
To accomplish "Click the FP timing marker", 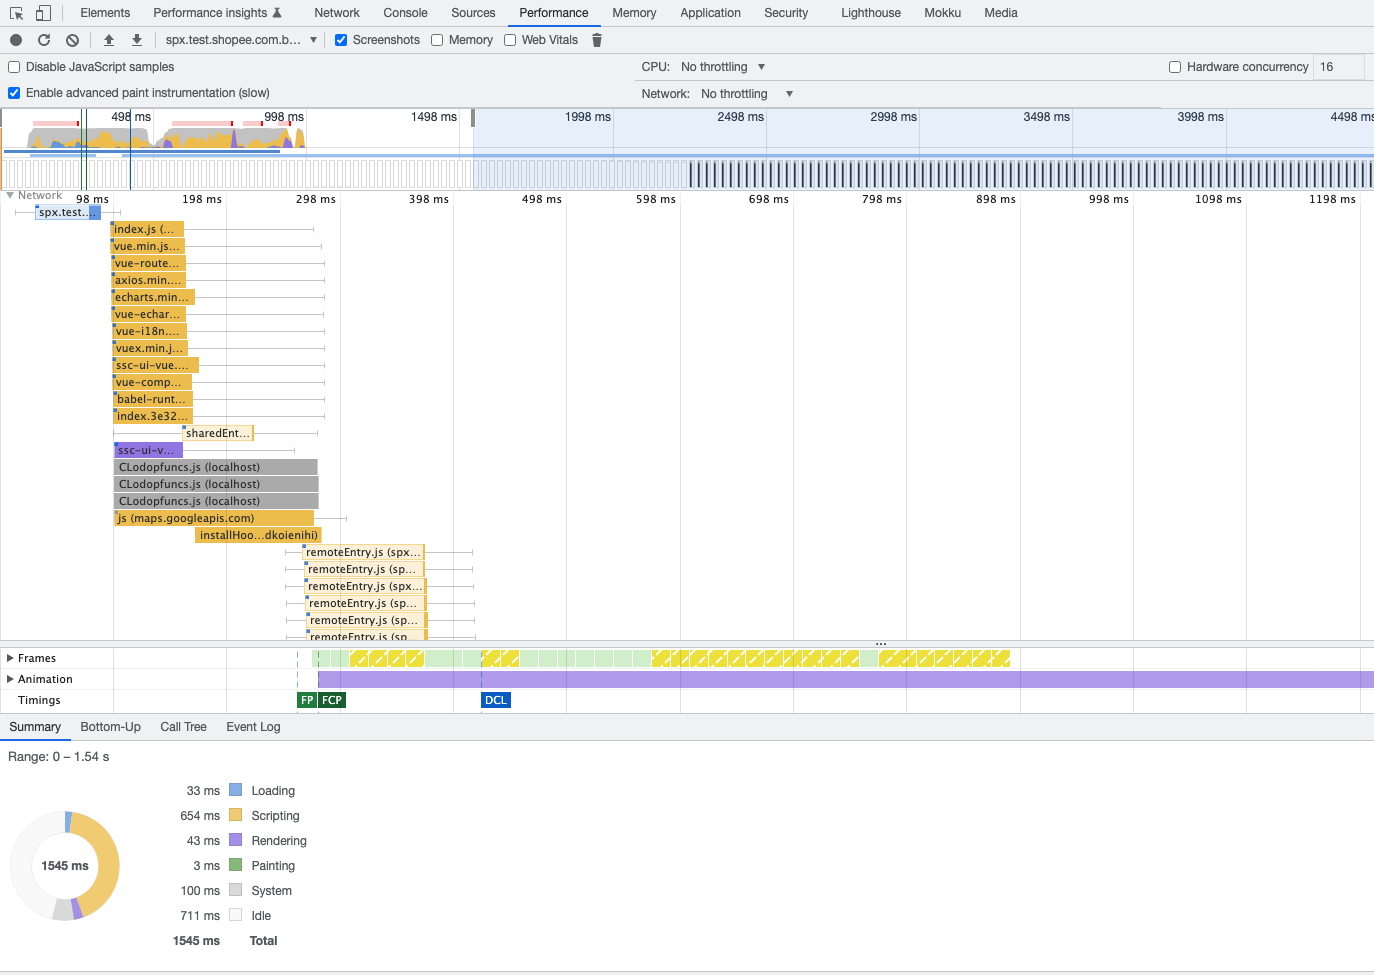I will tap(307, 700).
